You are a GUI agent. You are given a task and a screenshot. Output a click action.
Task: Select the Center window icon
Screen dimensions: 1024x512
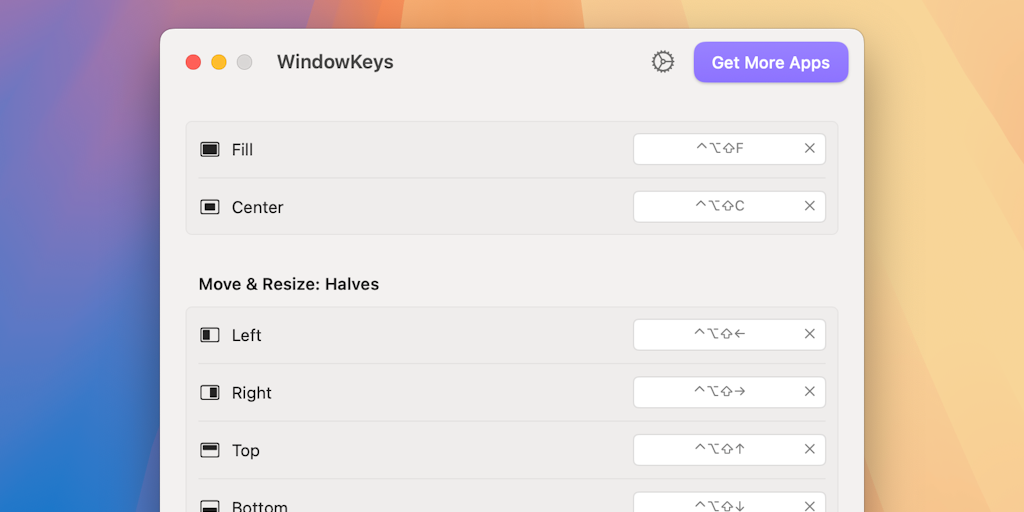210,207
